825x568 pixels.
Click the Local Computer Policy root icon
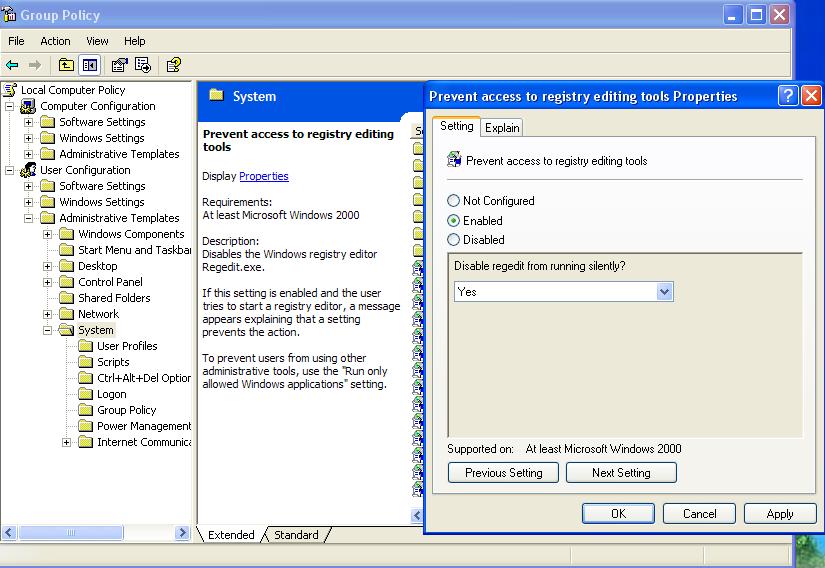(10, 90)
